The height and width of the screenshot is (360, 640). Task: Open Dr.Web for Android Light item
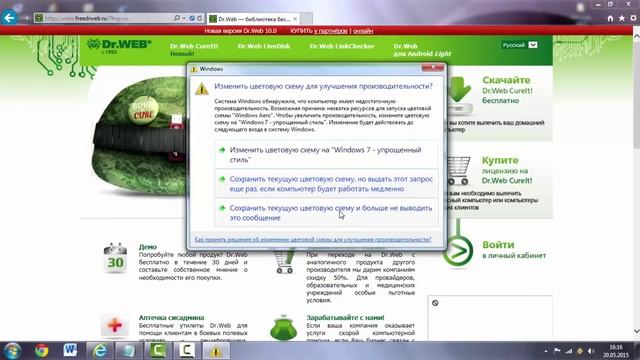422,50
